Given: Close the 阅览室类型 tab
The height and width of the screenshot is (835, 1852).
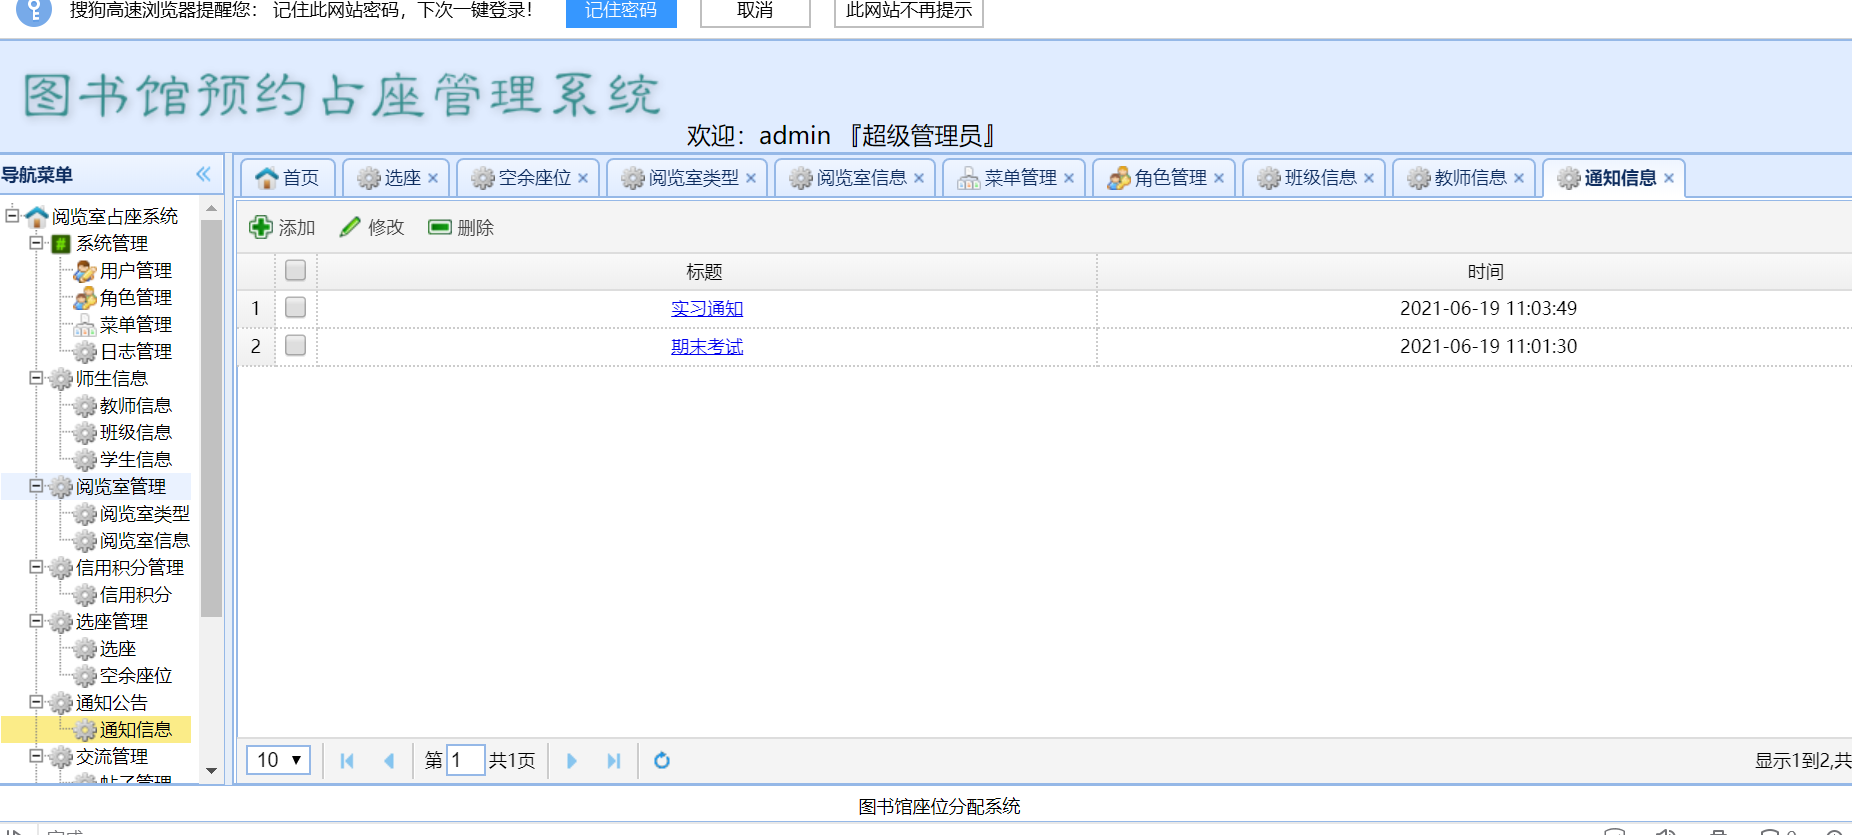Looking at the screenshot, I should point(751,178).
